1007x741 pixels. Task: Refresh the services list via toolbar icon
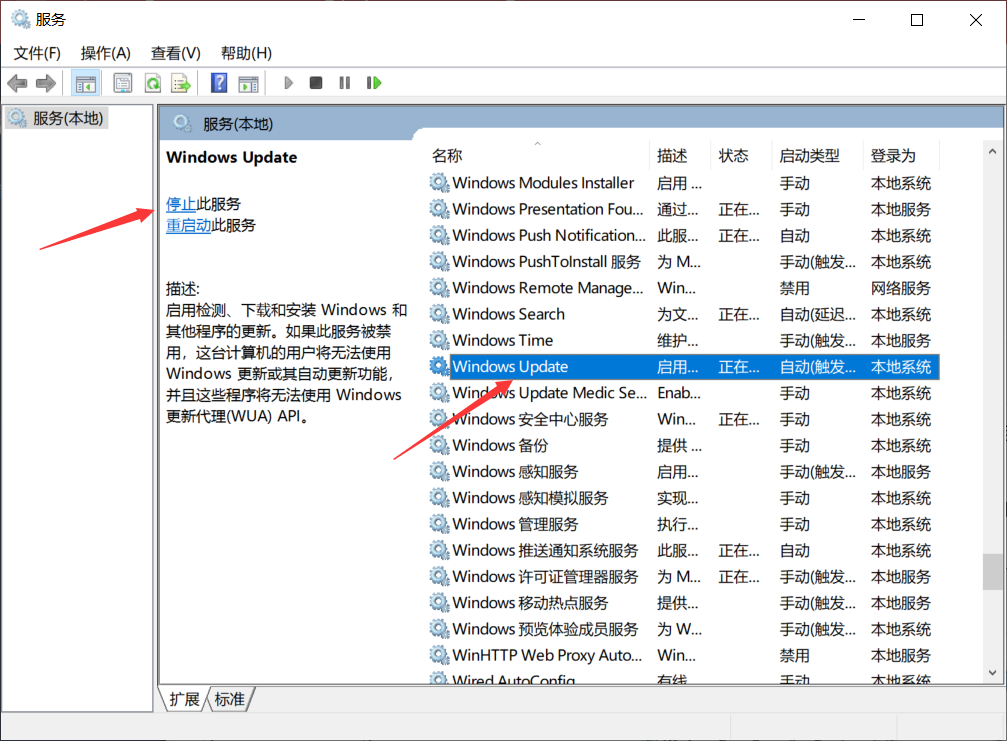point(153,83)
